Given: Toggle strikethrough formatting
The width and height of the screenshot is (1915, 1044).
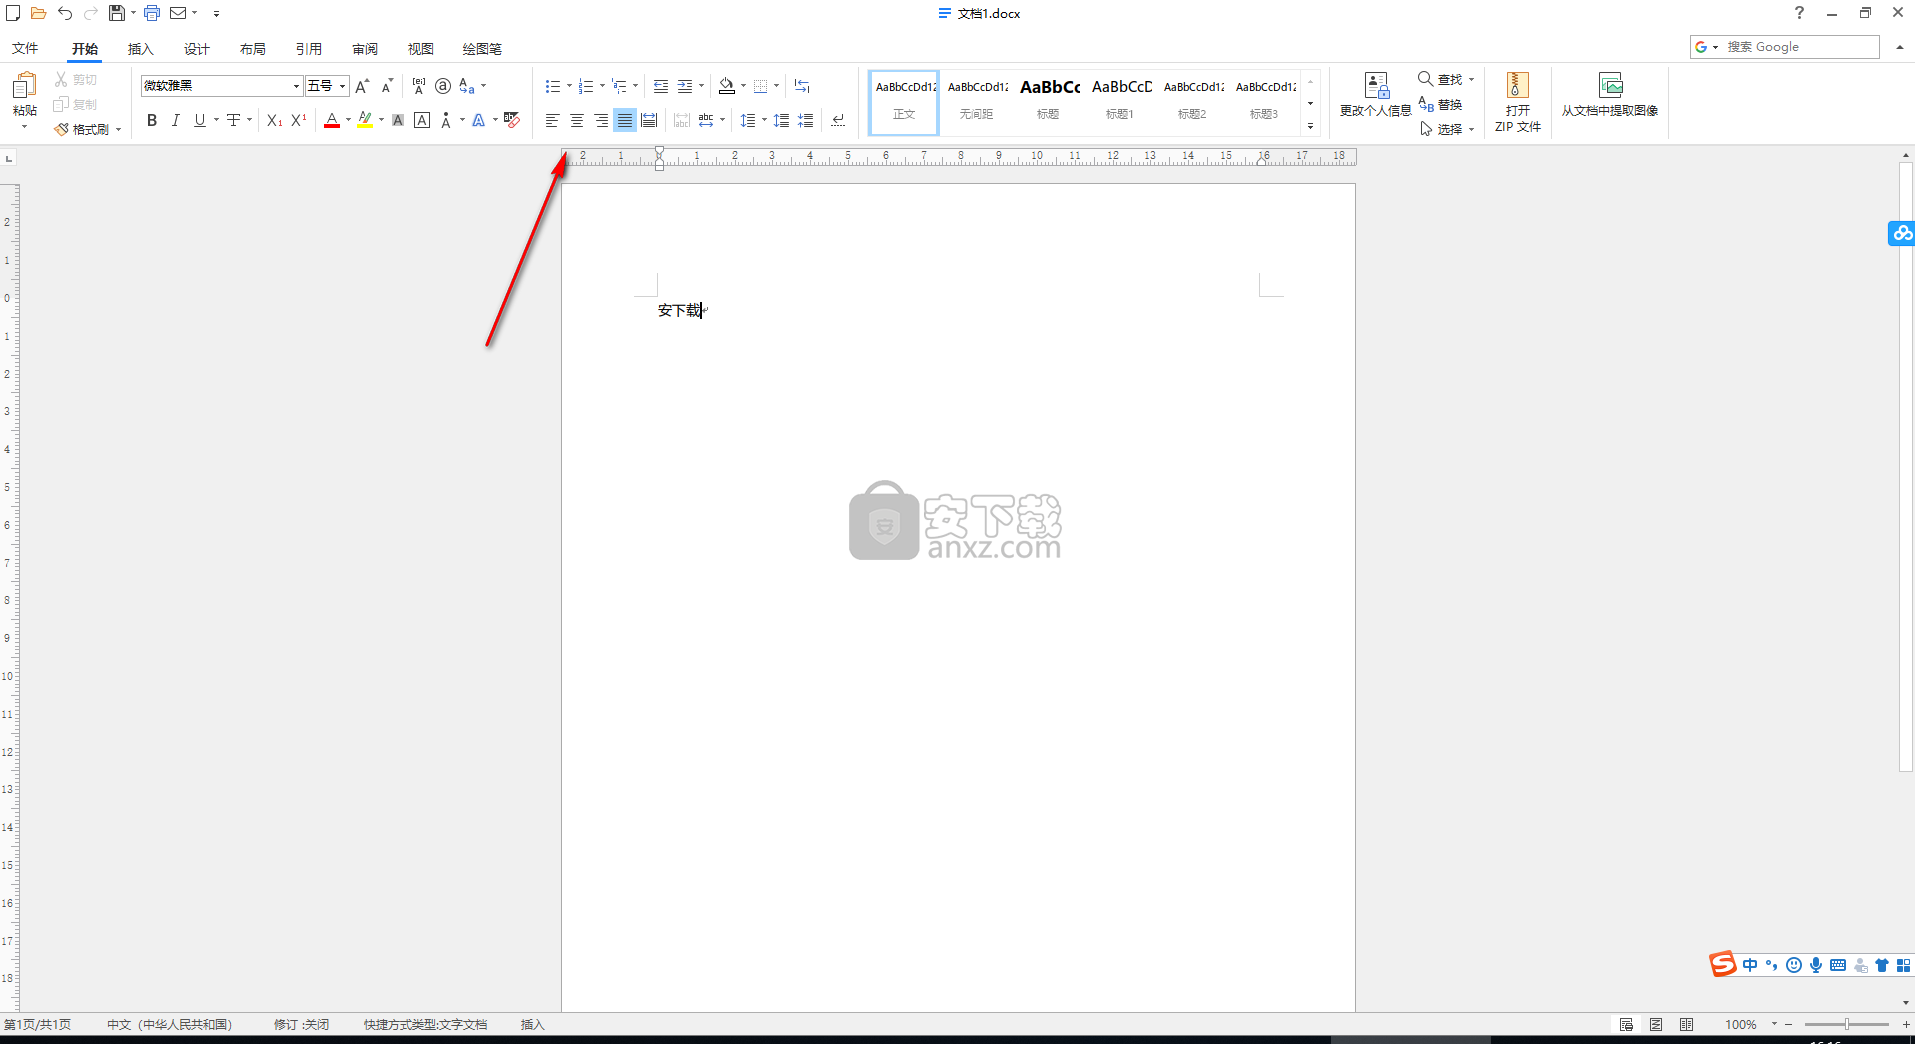Looking at the screenshot, I should pos(233,120).
